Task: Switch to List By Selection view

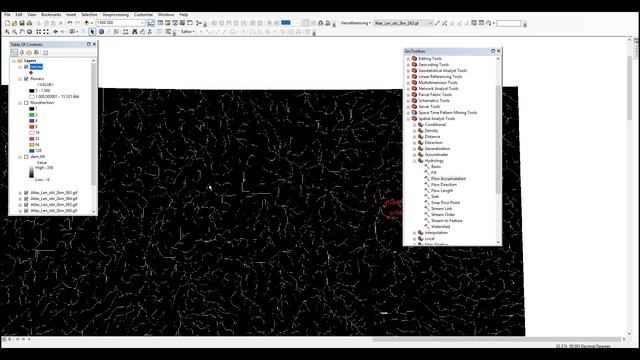Action: pyautogui.click(x=36, y=53)
